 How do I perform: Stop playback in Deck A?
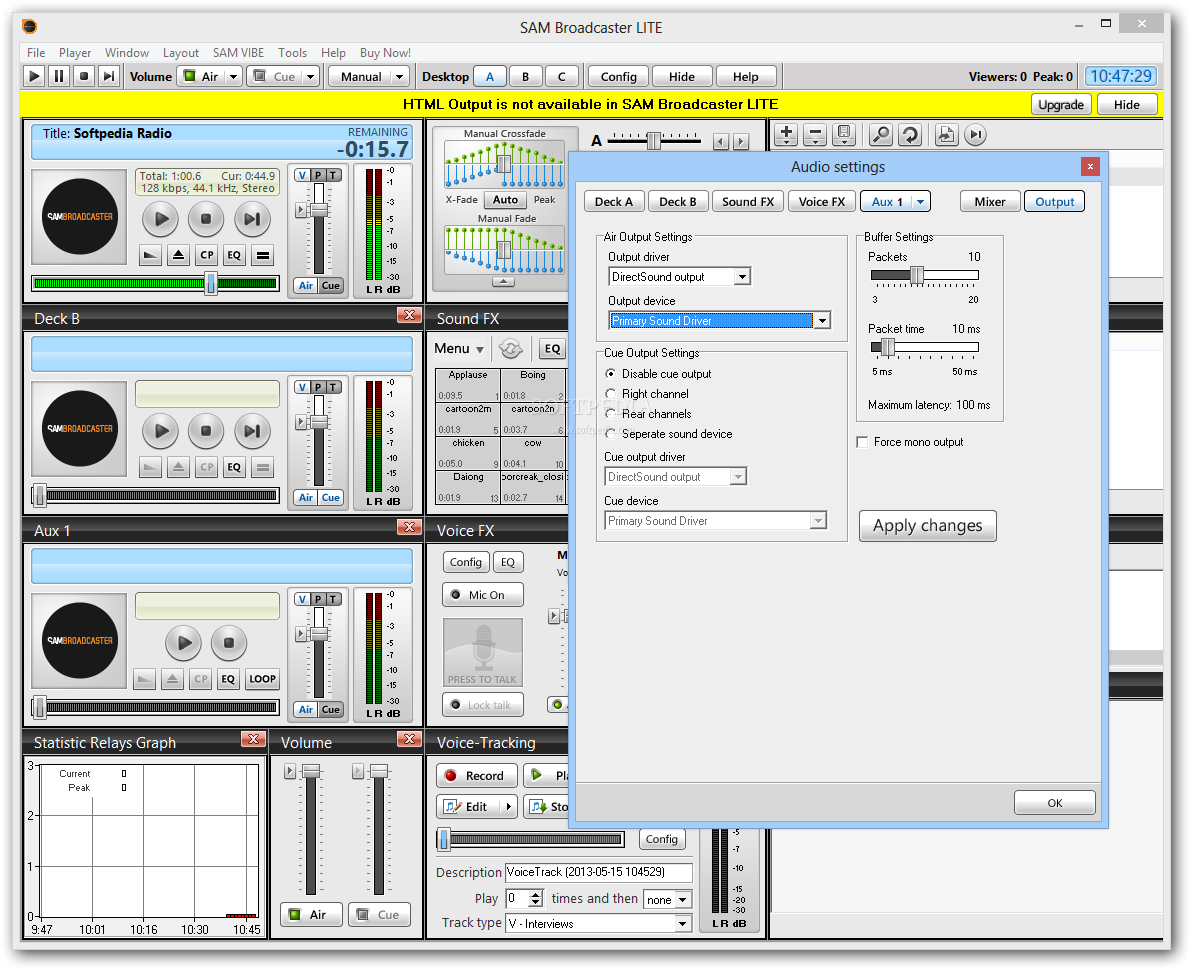(206, 220)
